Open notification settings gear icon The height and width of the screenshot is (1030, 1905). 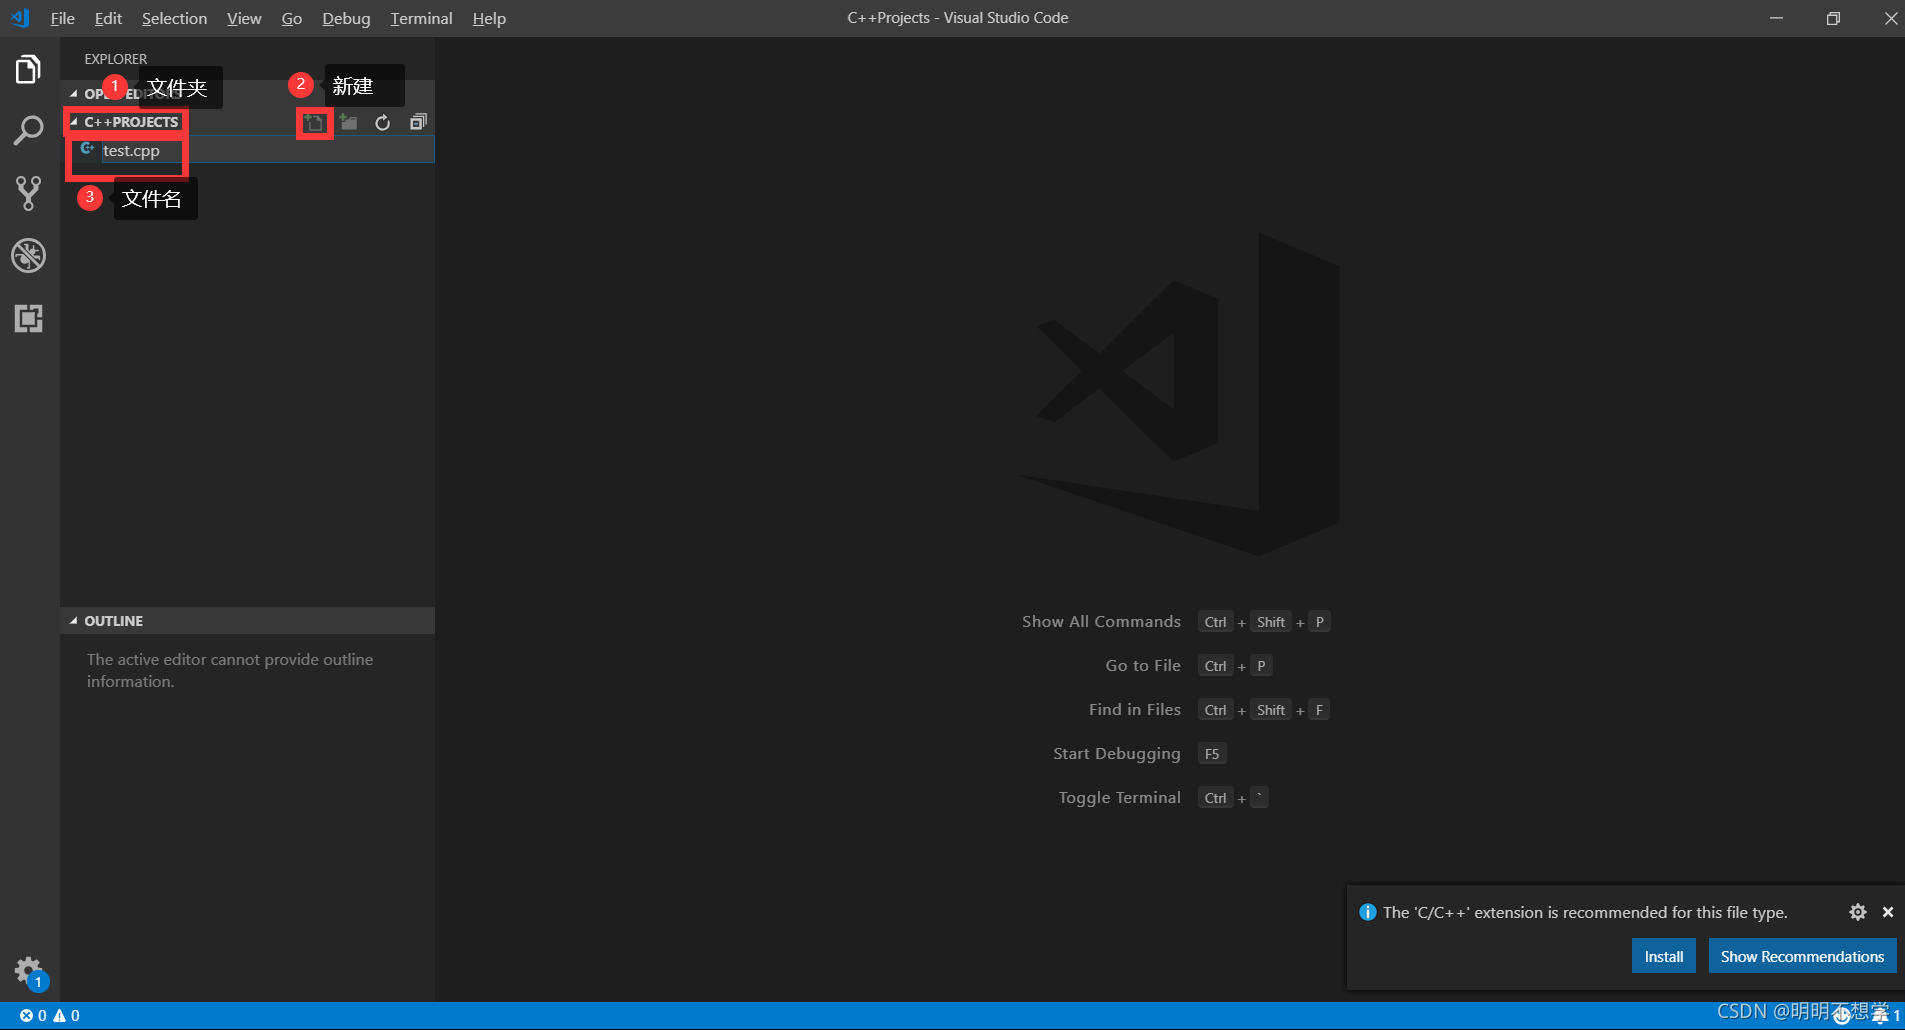pos(1858,912)
